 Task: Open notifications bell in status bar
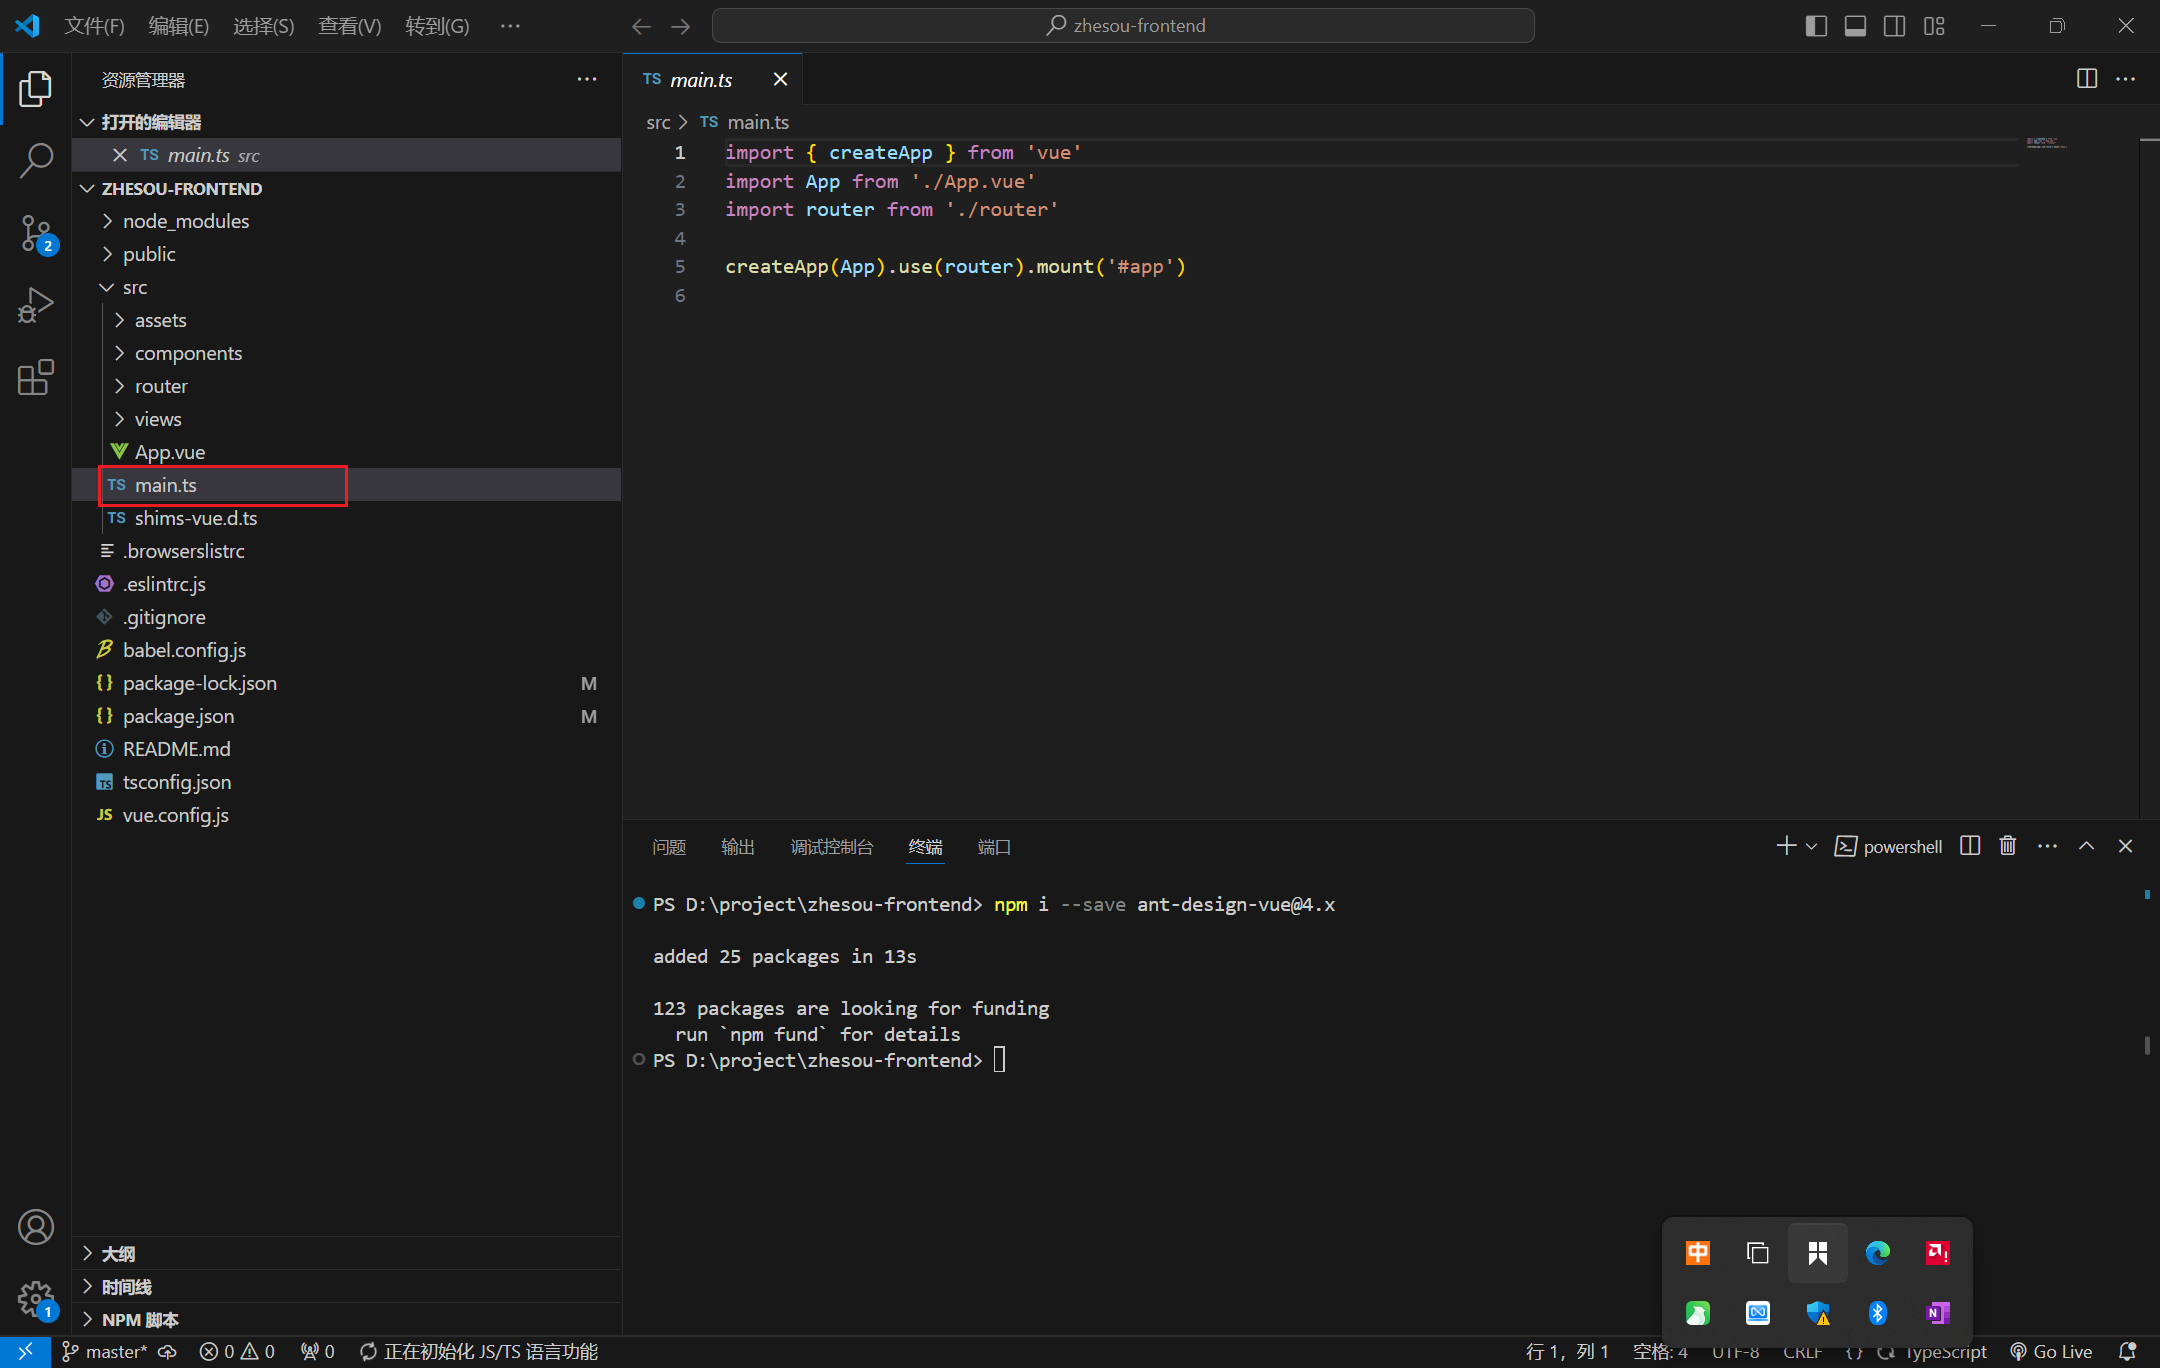[2128, 1352]
